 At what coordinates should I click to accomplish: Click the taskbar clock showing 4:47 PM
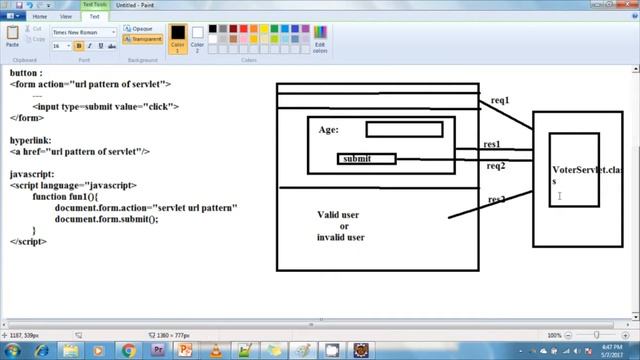pyautogui.click(x=611, y=351)
